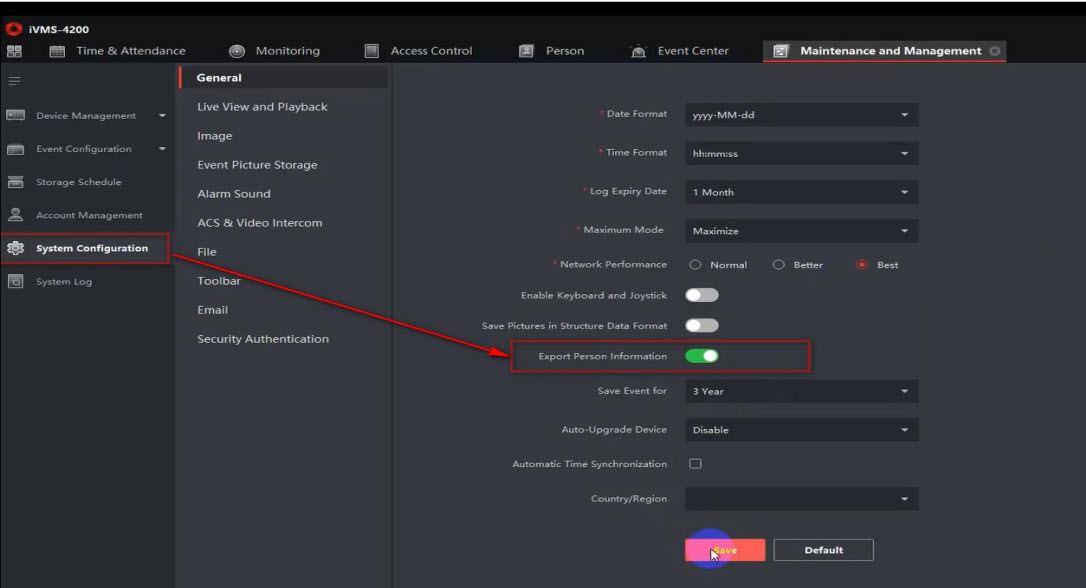Toggle Enable Keyboard and Joystick switch

click(701, 295)
